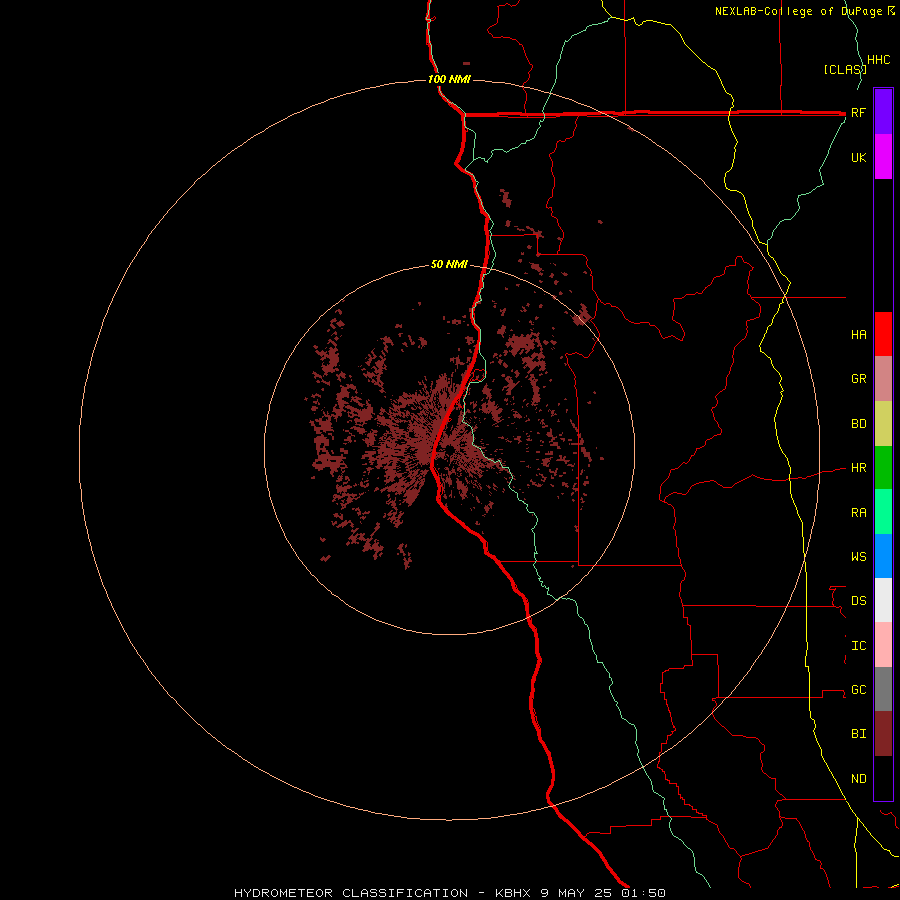Screen dimensions: 900x900
Task: Click the UK magenta legend swatch
Action: (x=883, y=157)
